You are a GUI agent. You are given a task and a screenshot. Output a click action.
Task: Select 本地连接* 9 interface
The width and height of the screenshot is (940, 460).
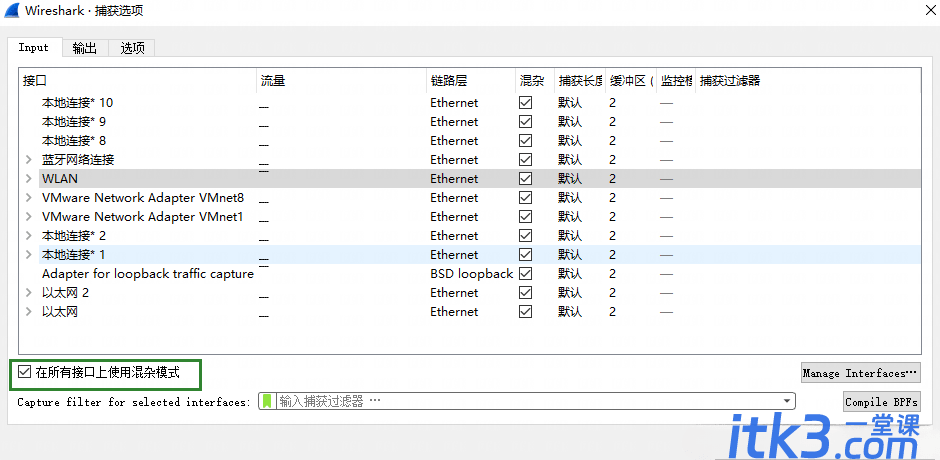74,122
